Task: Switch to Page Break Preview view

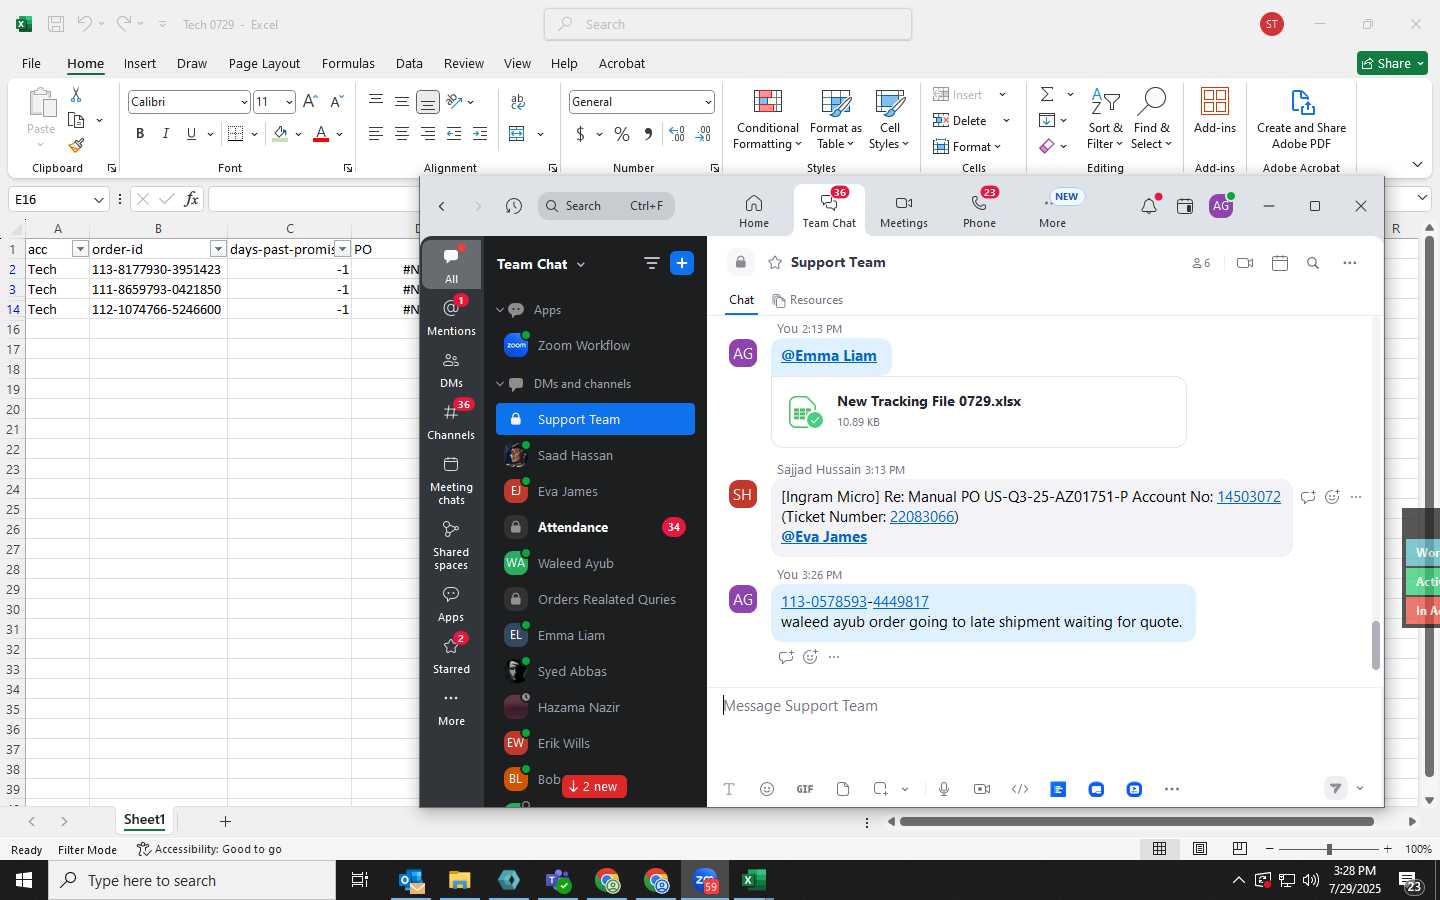Action: [1240, 848]
